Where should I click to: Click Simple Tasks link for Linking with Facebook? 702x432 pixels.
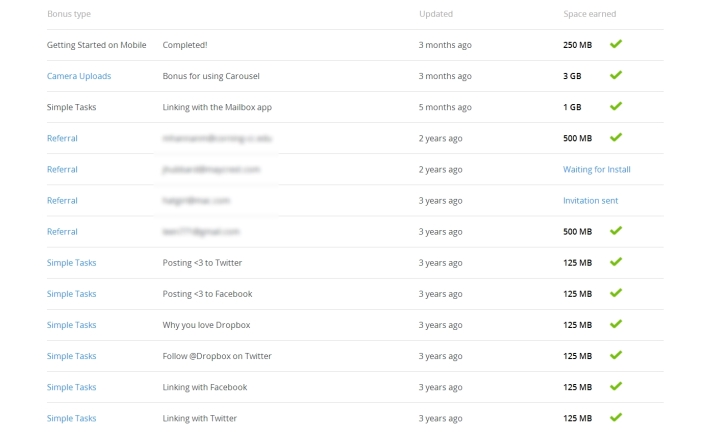(71, 387)
